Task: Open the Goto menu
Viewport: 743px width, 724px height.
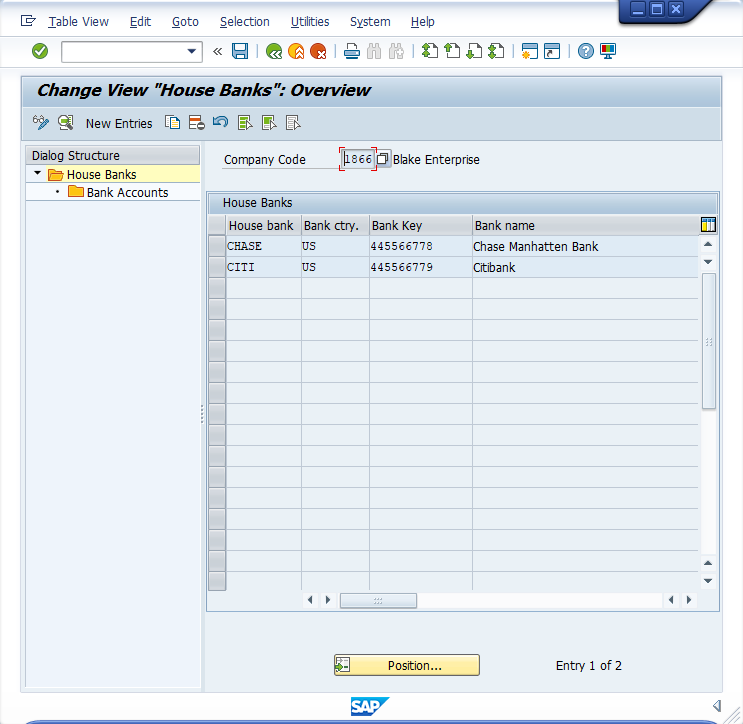Action: 185,21
